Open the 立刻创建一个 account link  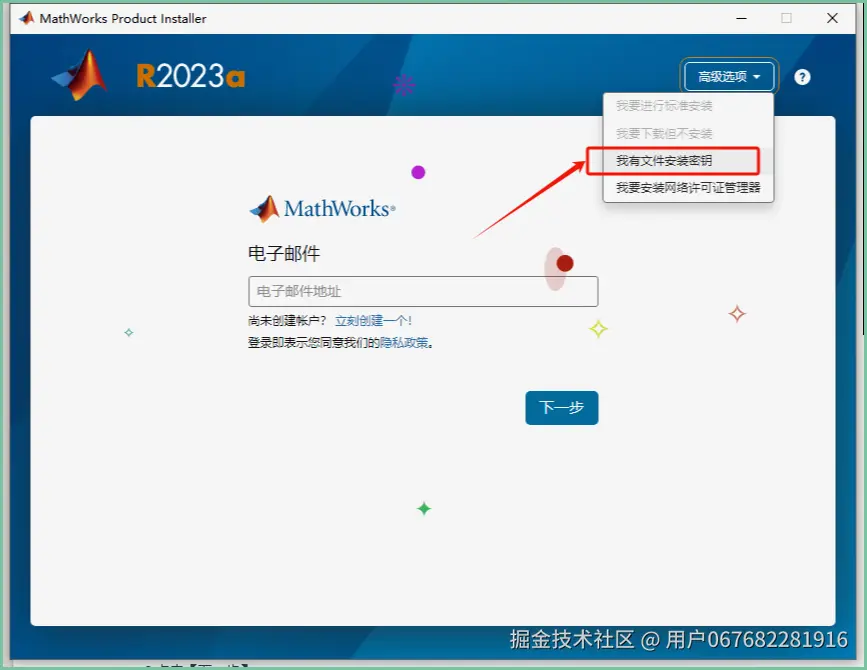coord(373,321)
